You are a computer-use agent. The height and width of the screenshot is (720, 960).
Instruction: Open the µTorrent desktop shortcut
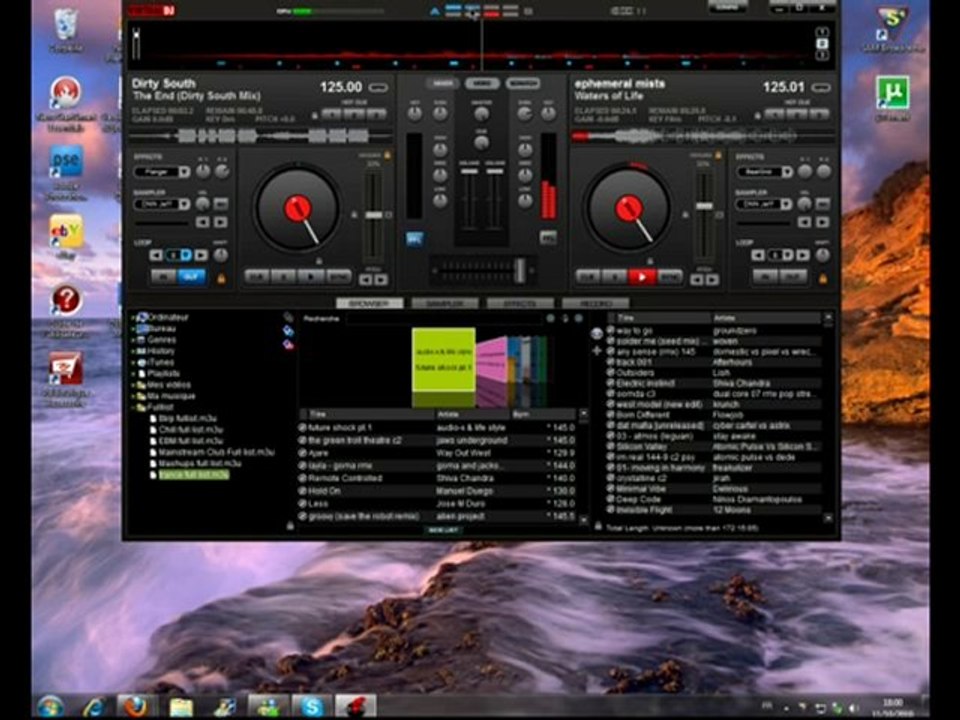(x=892, y=98)
